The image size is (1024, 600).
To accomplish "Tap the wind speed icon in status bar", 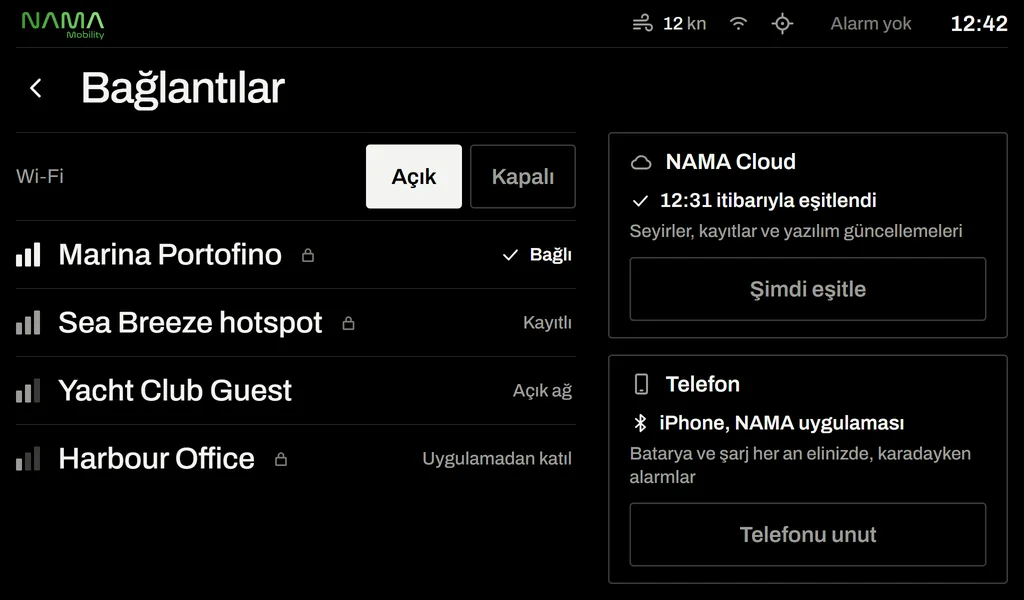I will [643, 24].
